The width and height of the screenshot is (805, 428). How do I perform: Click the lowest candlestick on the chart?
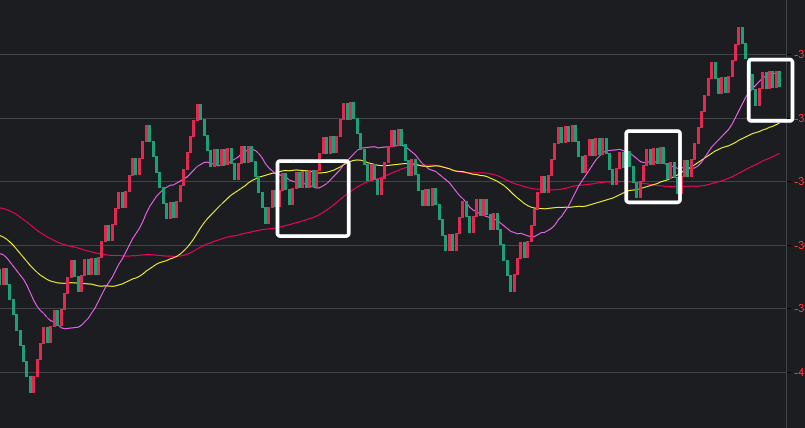32,384
